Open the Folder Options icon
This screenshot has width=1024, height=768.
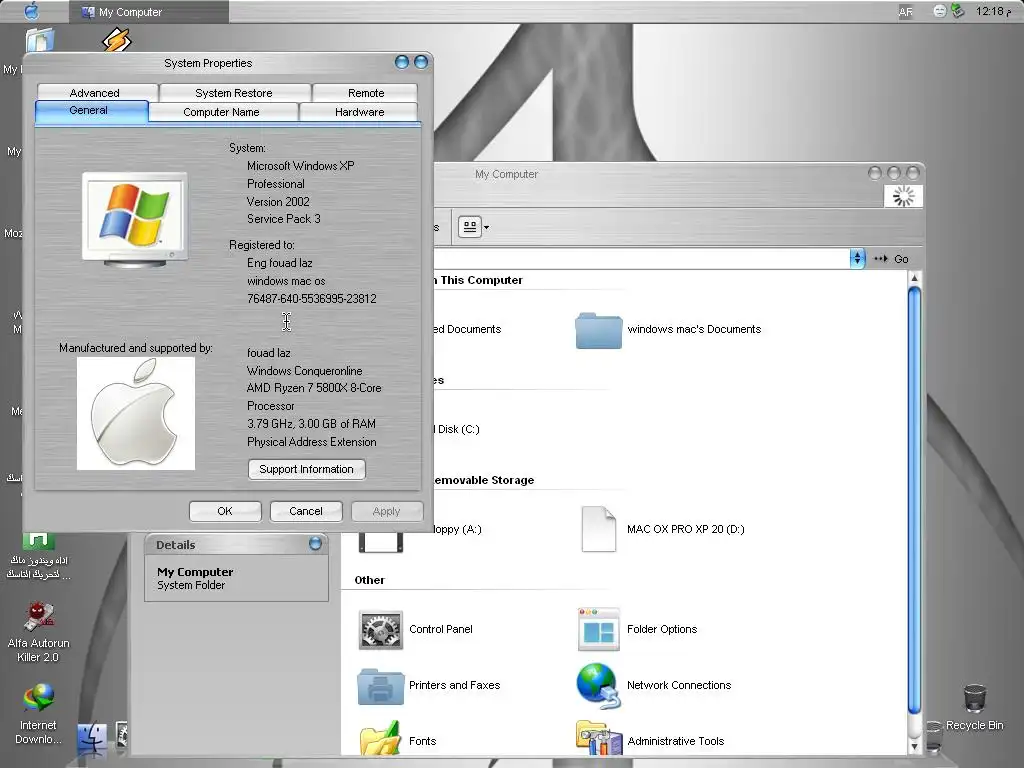(x=598, y=630)
